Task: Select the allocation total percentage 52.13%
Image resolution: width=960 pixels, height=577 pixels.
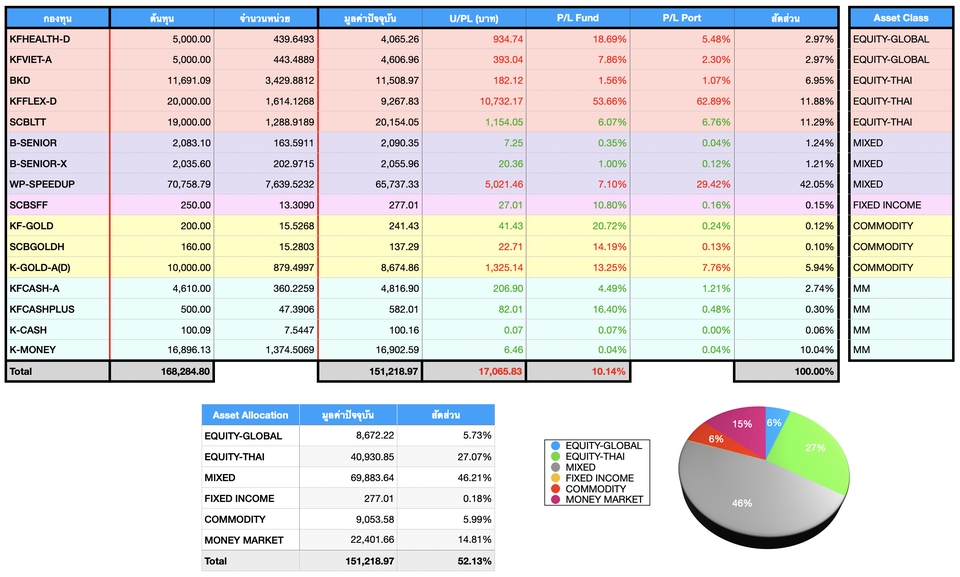Action: (446, 561)
